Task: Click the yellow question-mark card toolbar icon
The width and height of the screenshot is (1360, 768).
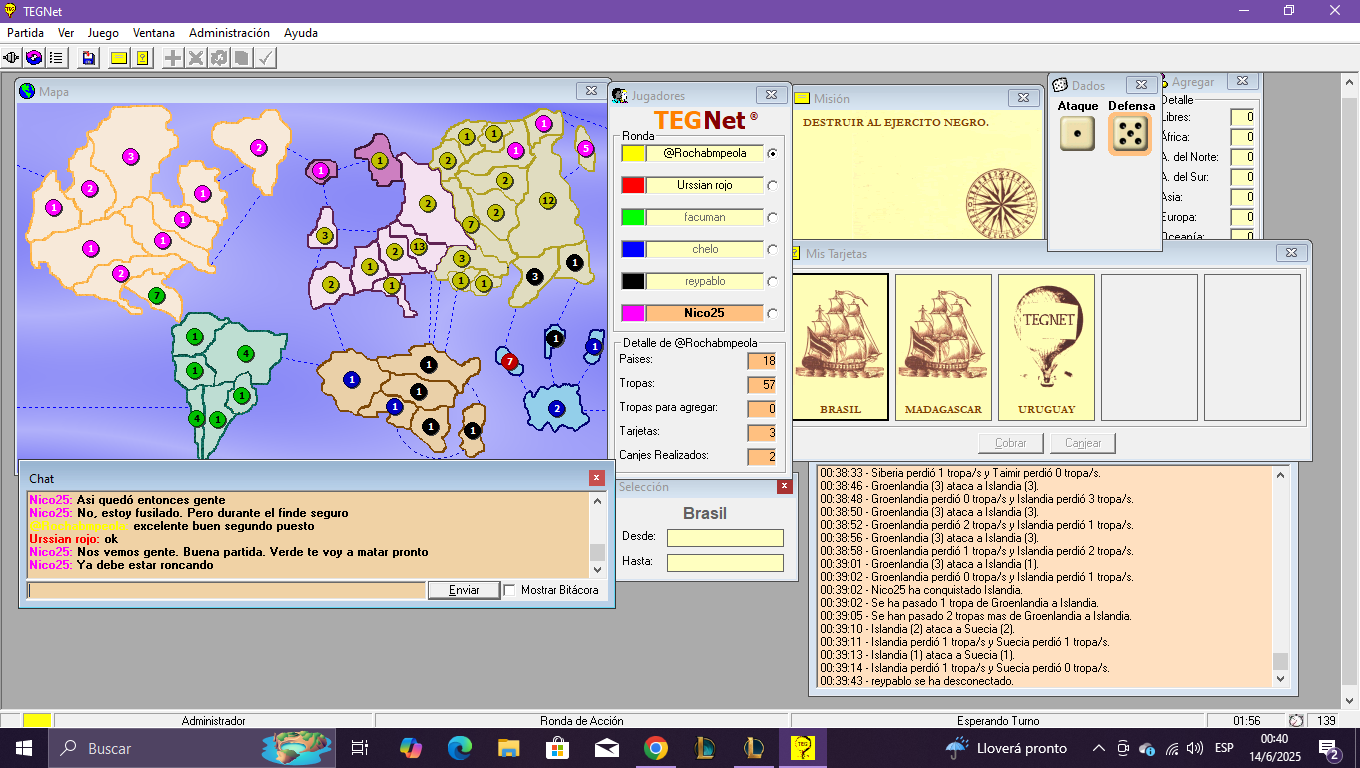Action: pos(142,58)
